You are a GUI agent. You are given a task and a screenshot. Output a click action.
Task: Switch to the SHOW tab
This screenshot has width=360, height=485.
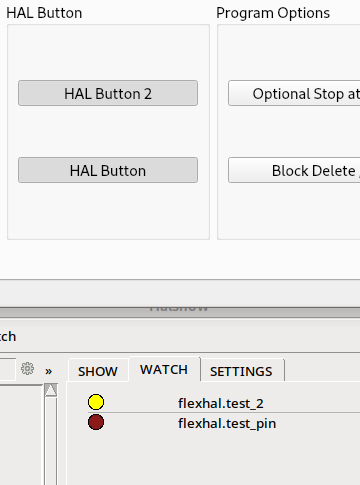tap(98, 371)
